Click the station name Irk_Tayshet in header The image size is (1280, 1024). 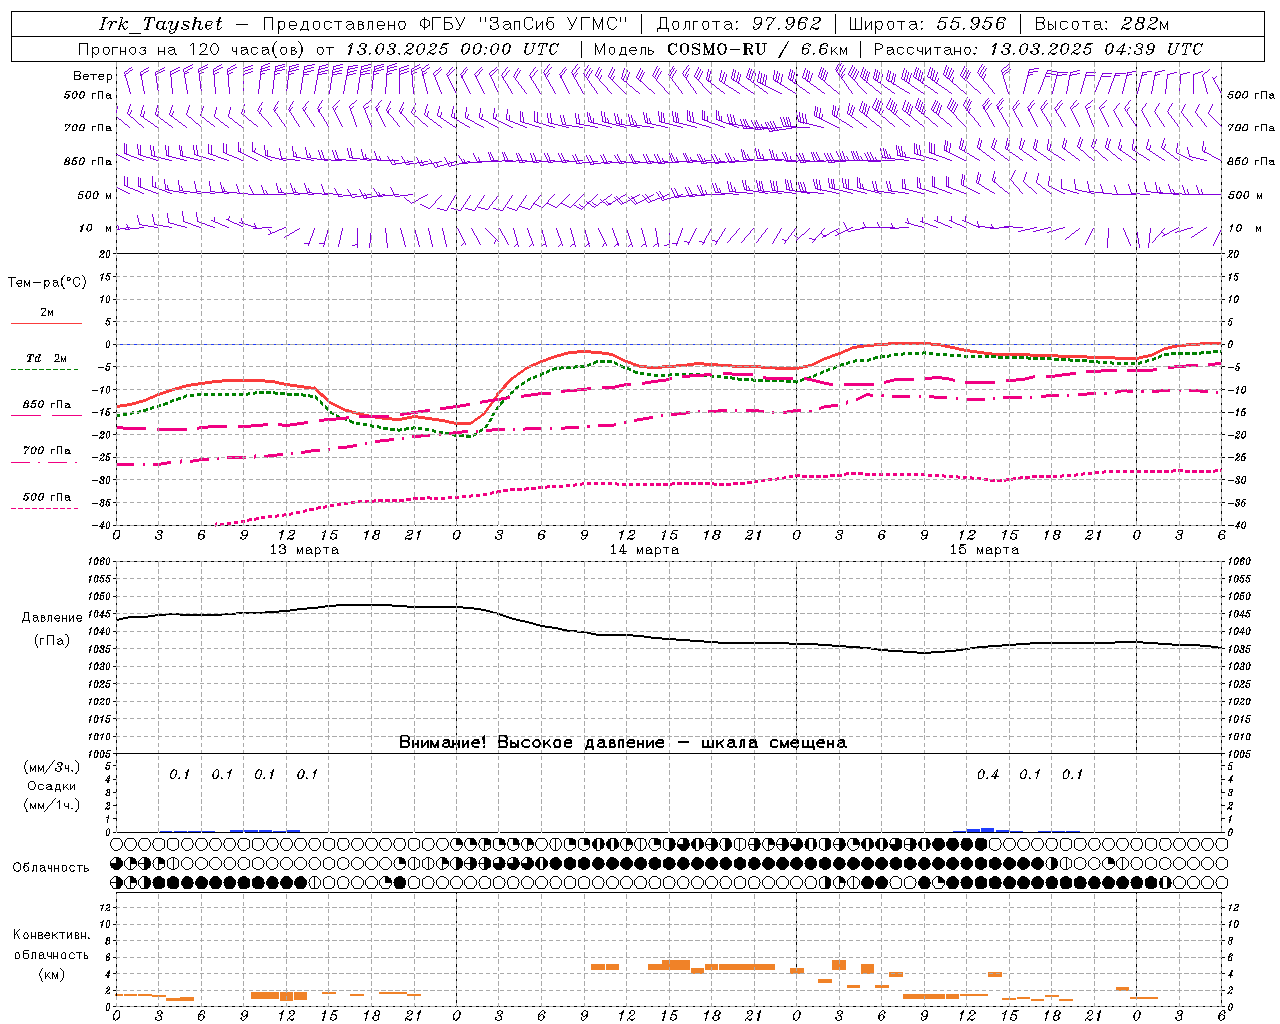click(x=161, y=25)
